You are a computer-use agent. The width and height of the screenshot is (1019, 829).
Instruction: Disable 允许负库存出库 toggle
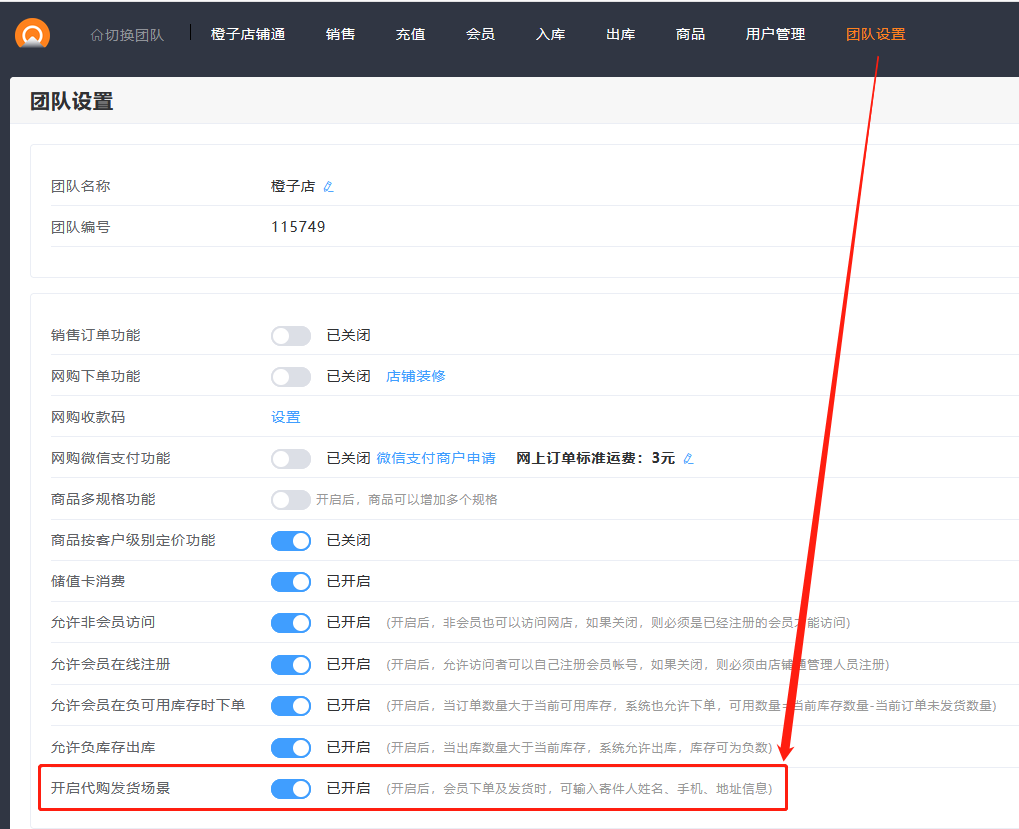pyautogui.click(x=291, y=747)
